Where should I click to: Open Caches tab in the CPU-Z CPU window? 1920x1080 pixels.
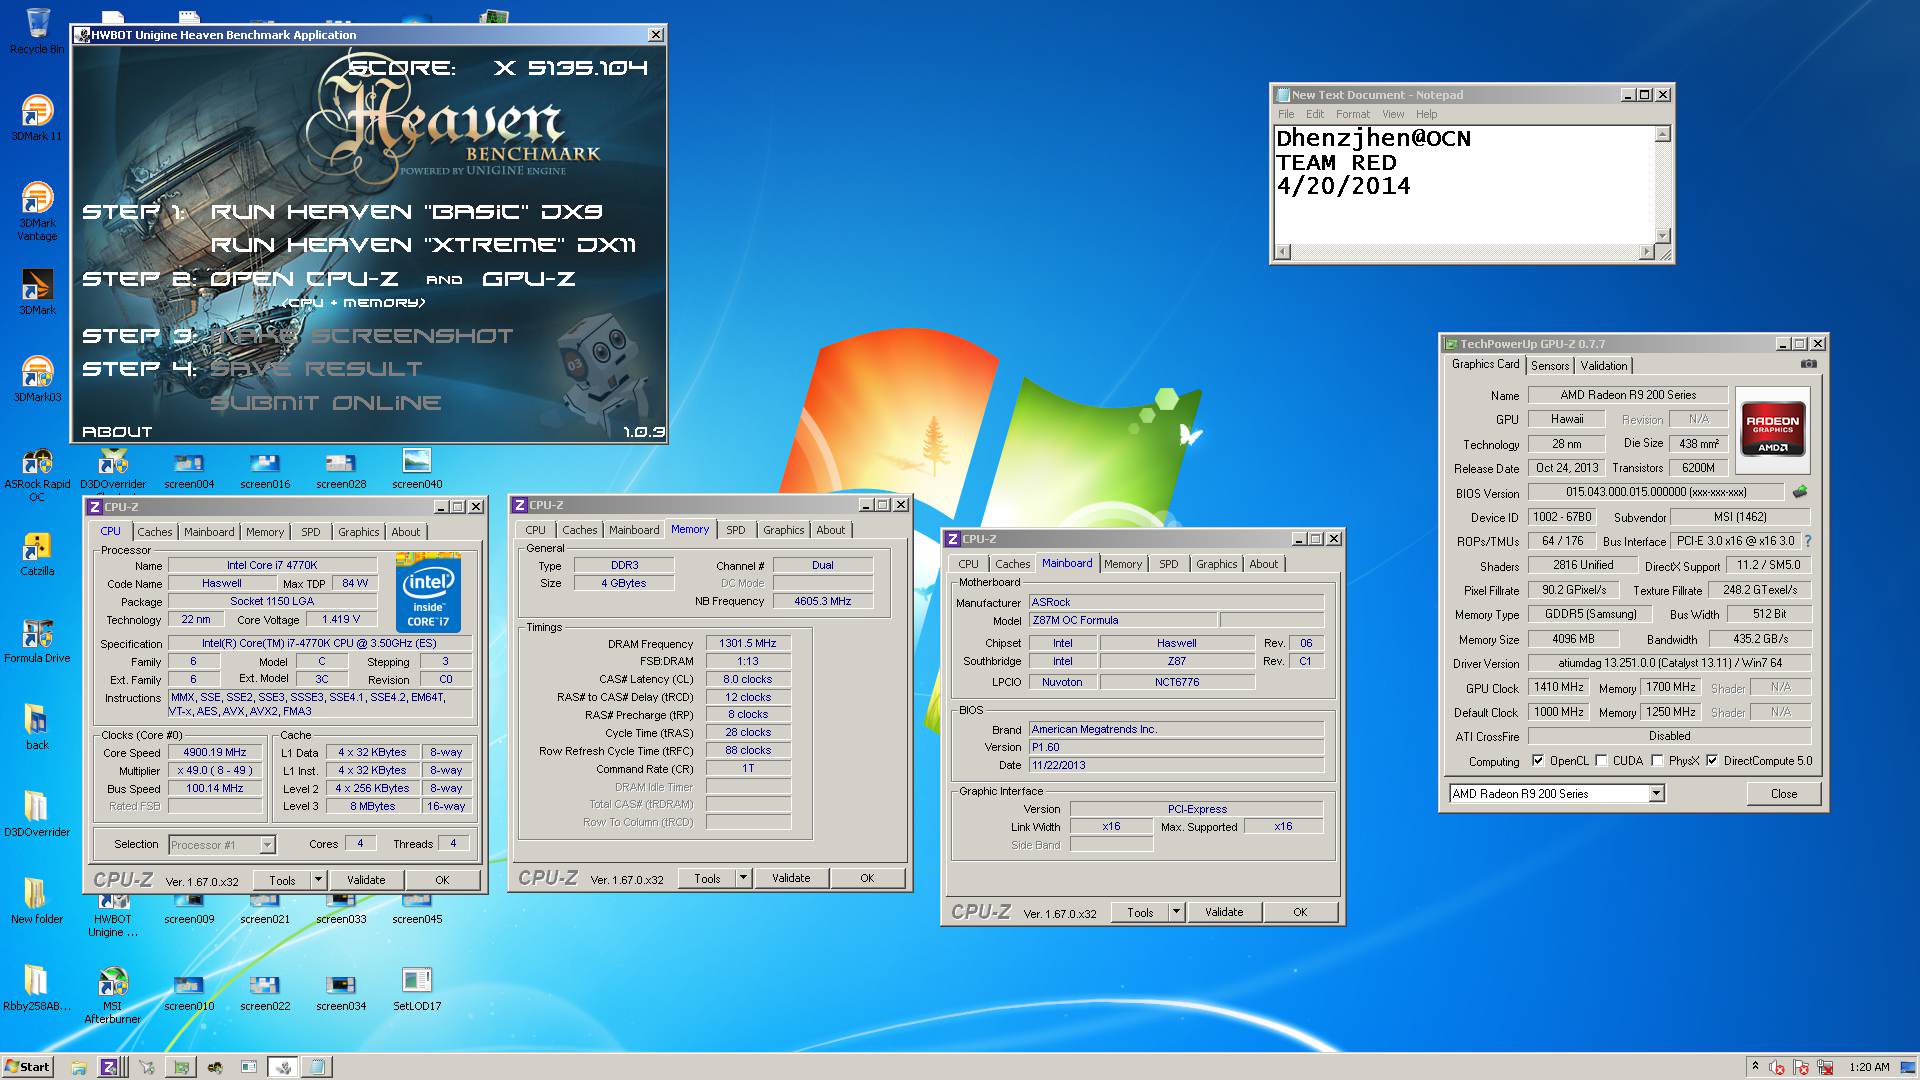click(155, 532)
